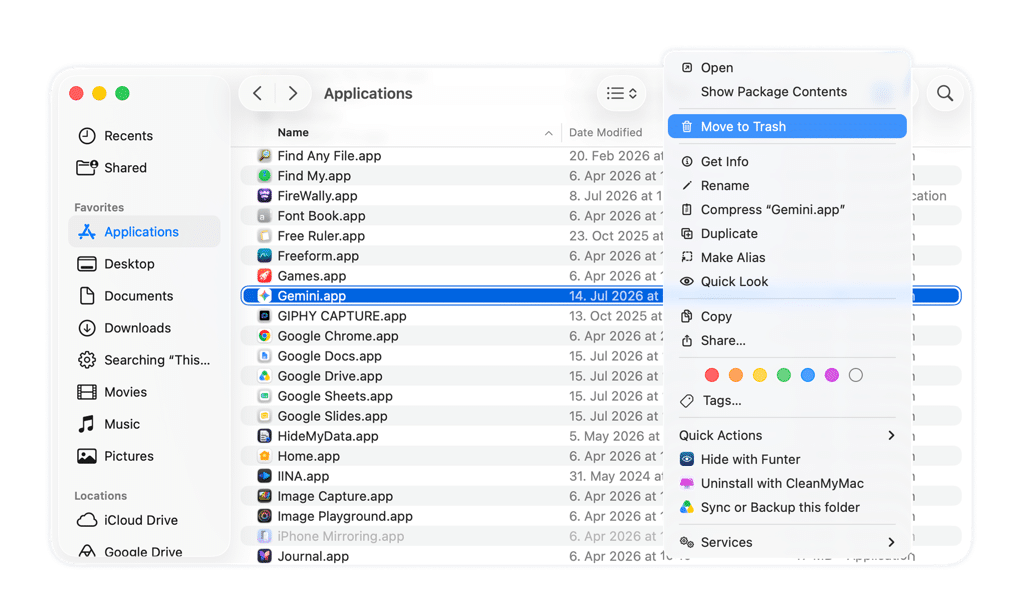The image size is (1022, 615).
Task: Click the Date Modified column header
Action: pyautogui.click(x=606, y=132)
